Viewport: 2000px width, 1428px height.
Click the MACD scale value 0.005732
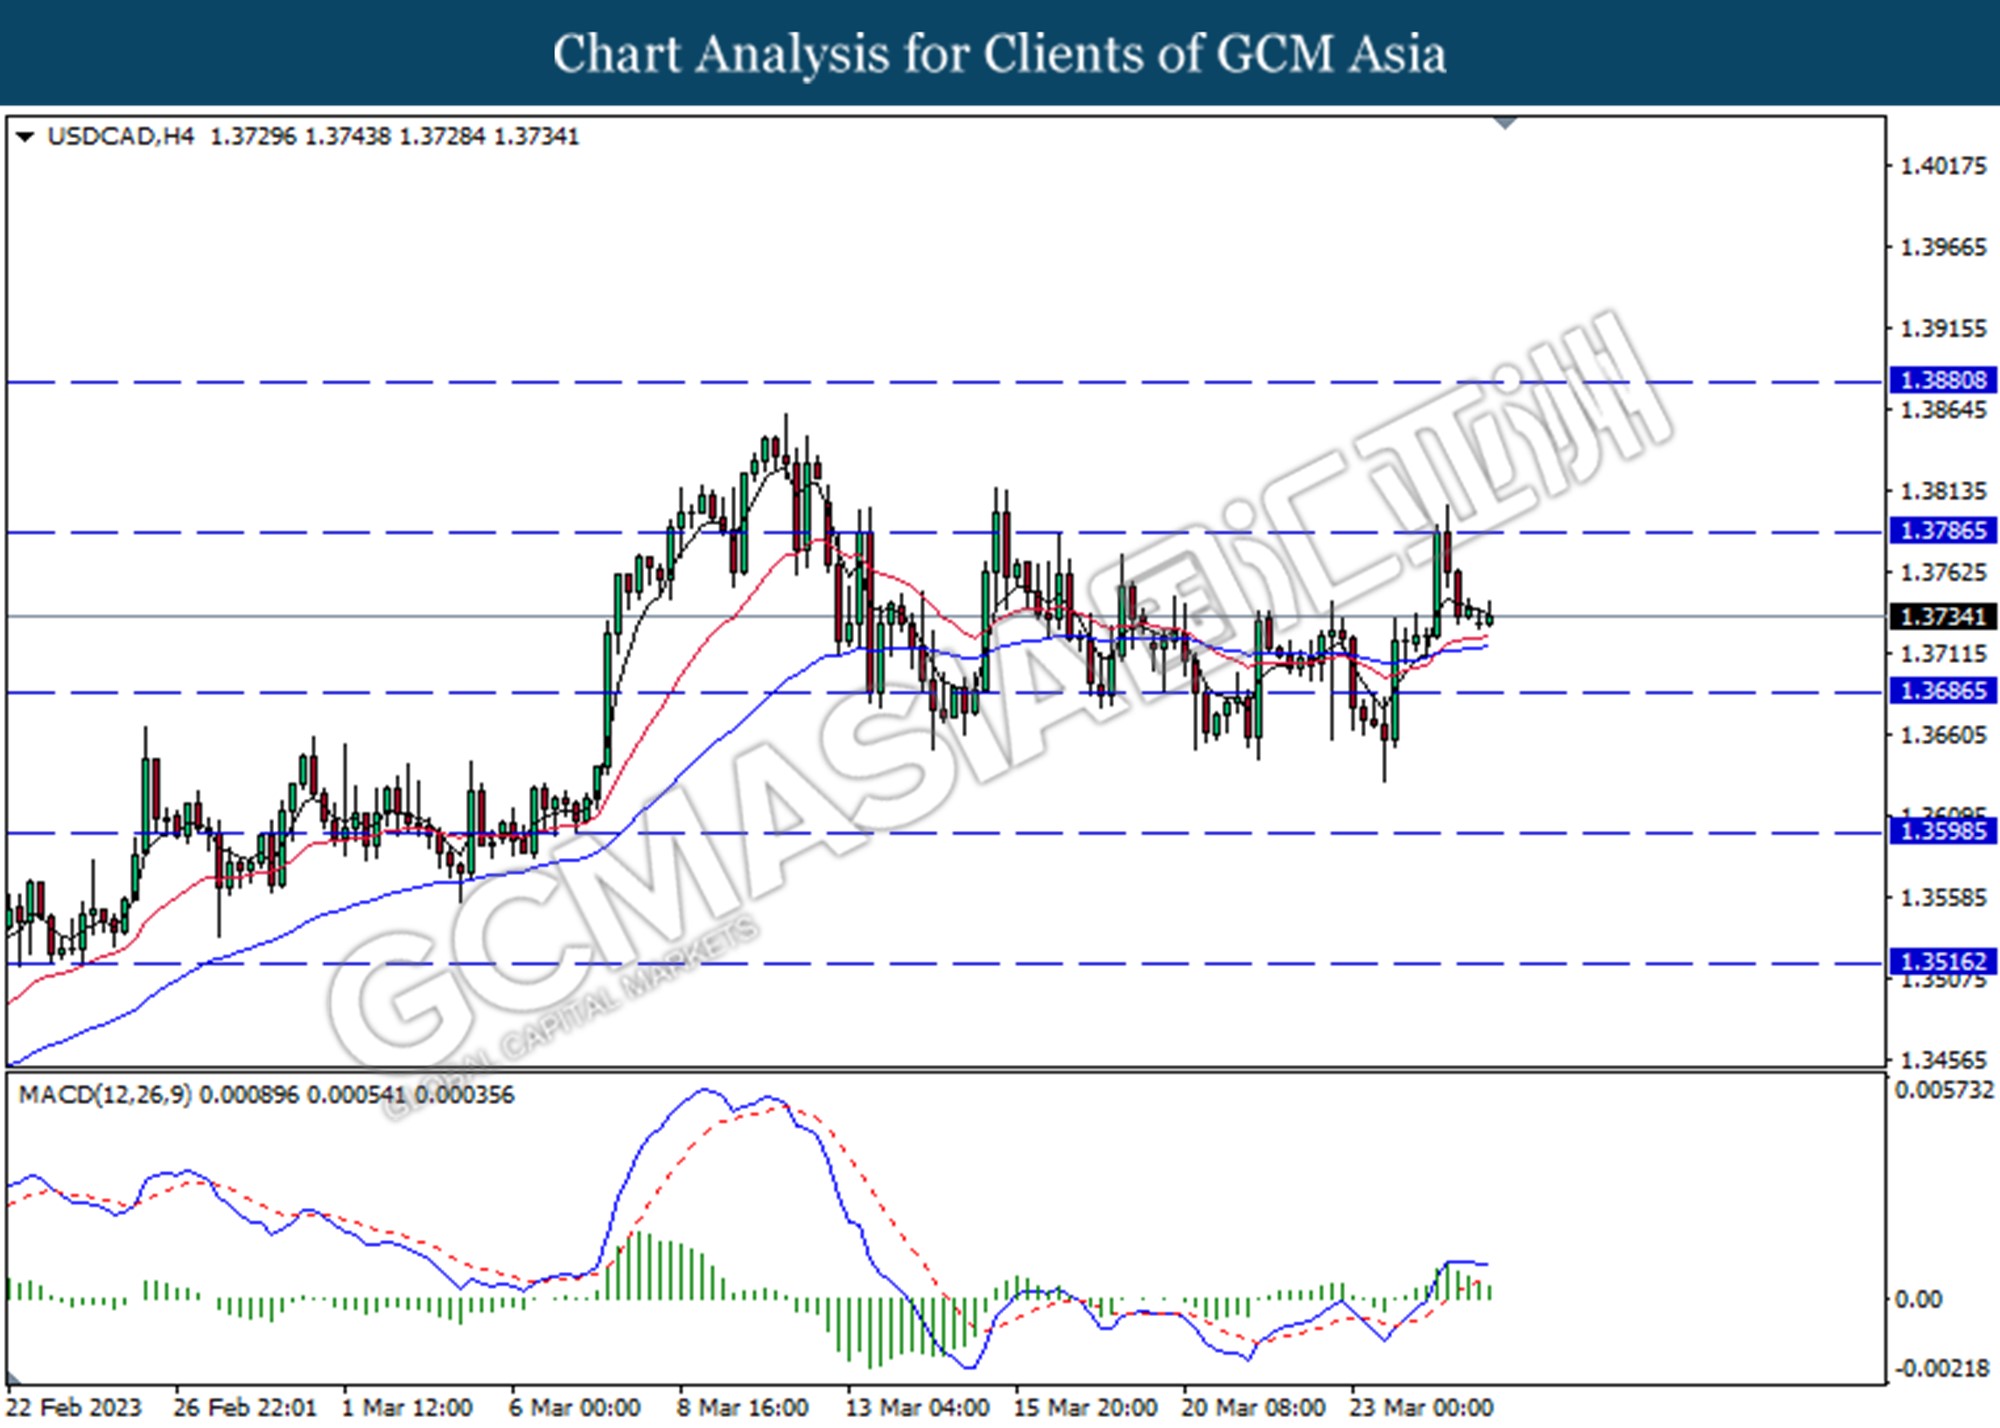coord(1945,1090)
